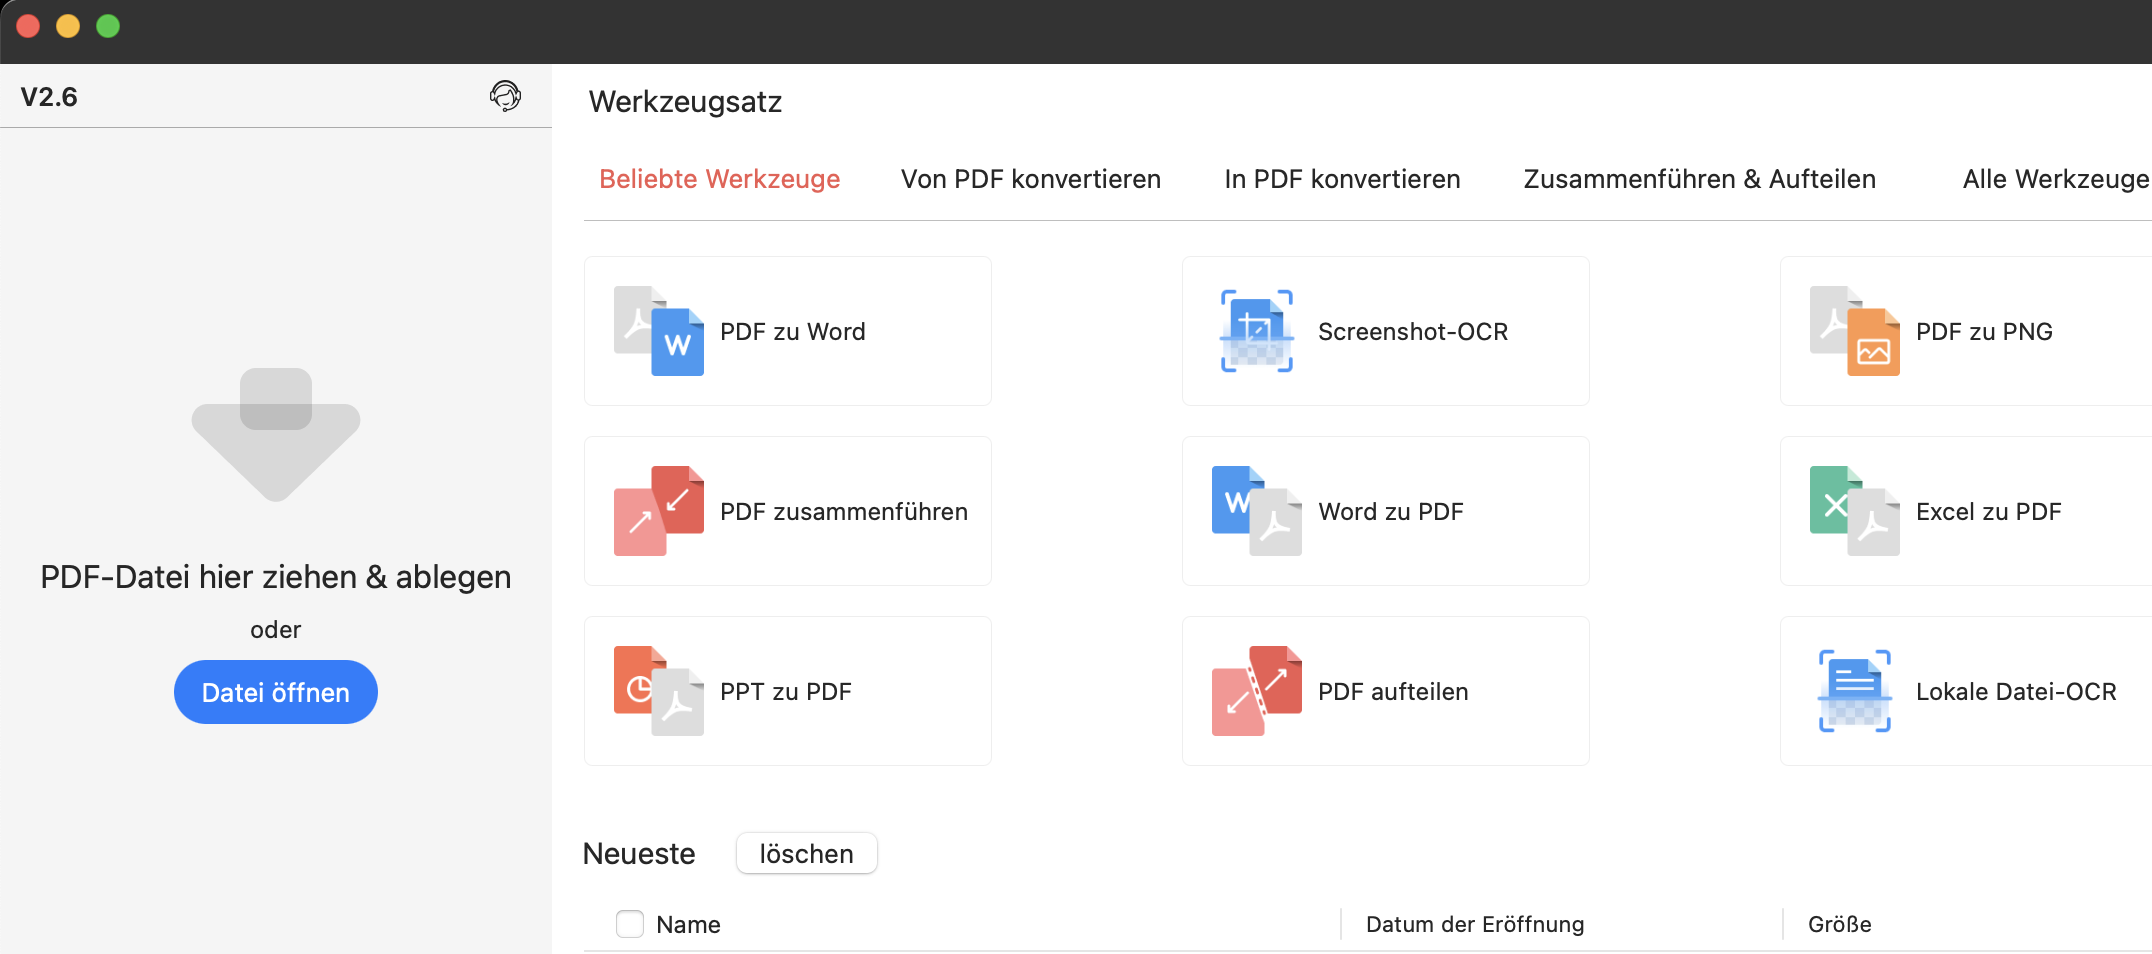Image resolution: width=2152 pixels, height=954 pixels.
Task: Clear recent files with the löschen button
Action: 806,853
